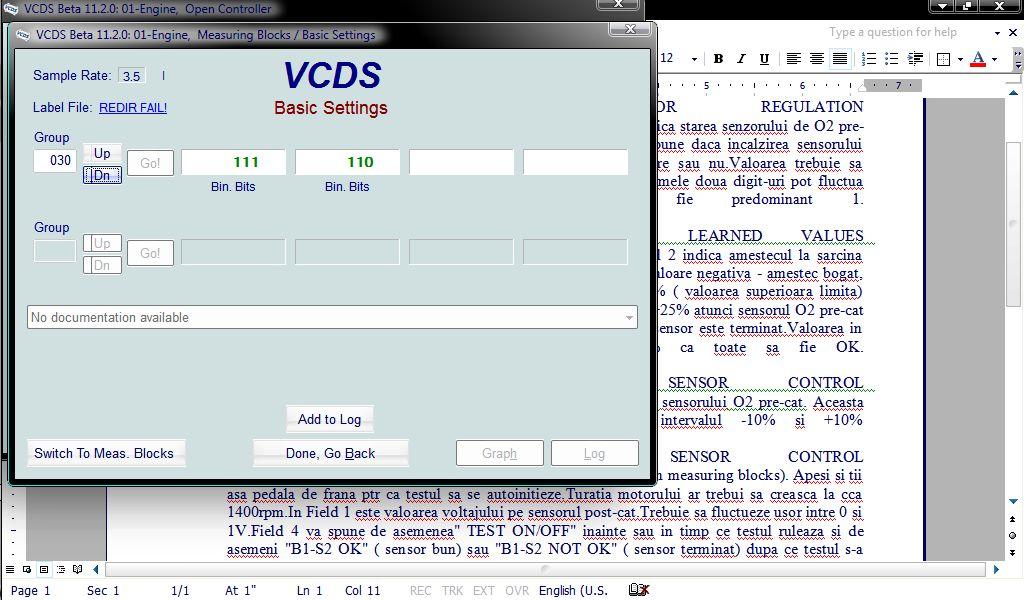This screenshot has height=600, width=1024.
Task: Click the Word scroll right arrow
Action: 997,569
